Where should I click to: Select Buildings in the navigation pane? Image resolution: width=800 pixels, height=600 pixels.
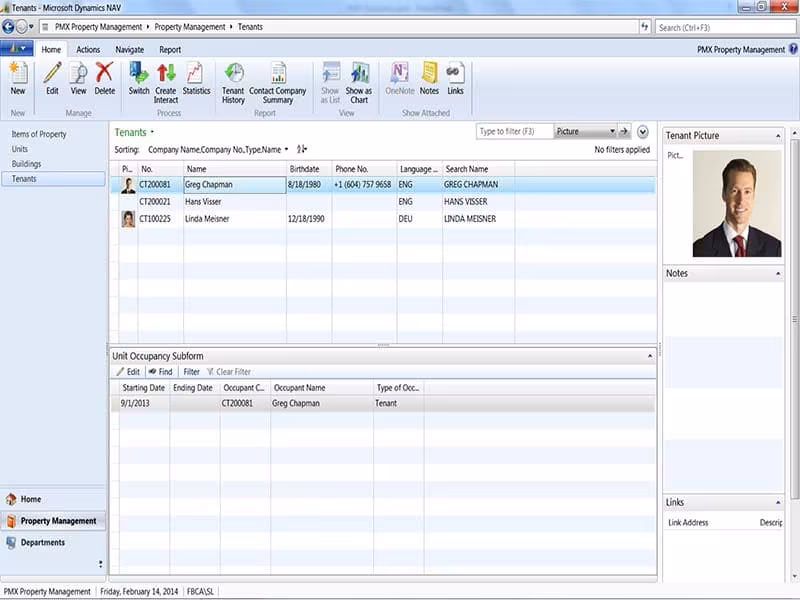(27, 164)
